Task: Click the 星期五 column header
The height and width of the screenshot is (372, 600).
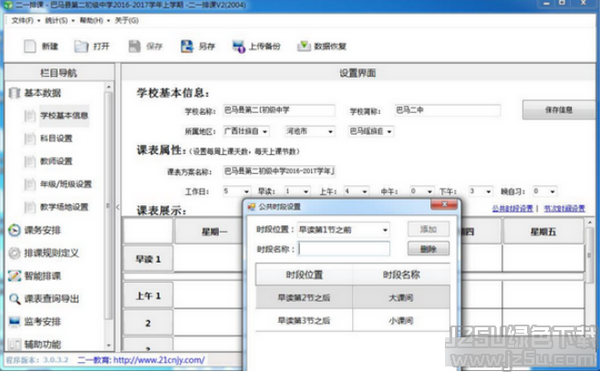Action: (x=543, y=232)
